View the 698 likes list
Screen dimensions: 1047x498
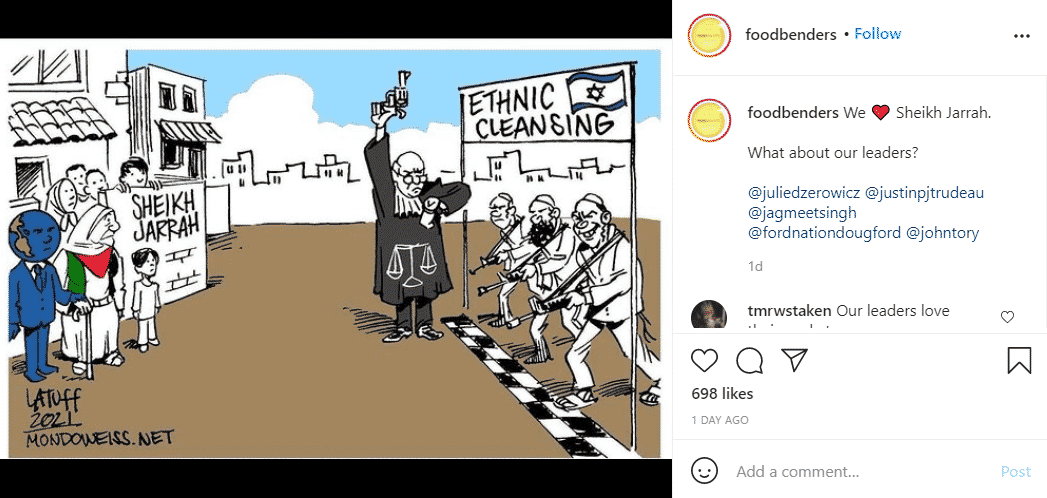722,394
